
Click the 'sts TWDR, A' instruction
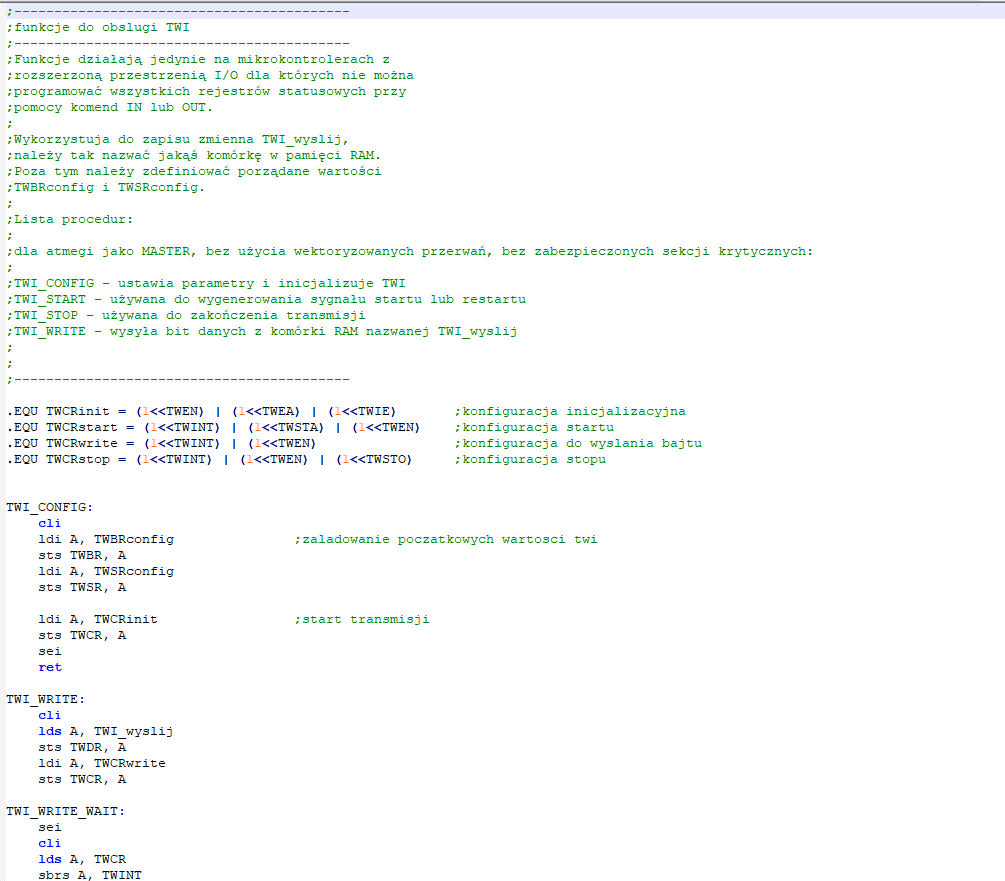[x=82, y=747]
